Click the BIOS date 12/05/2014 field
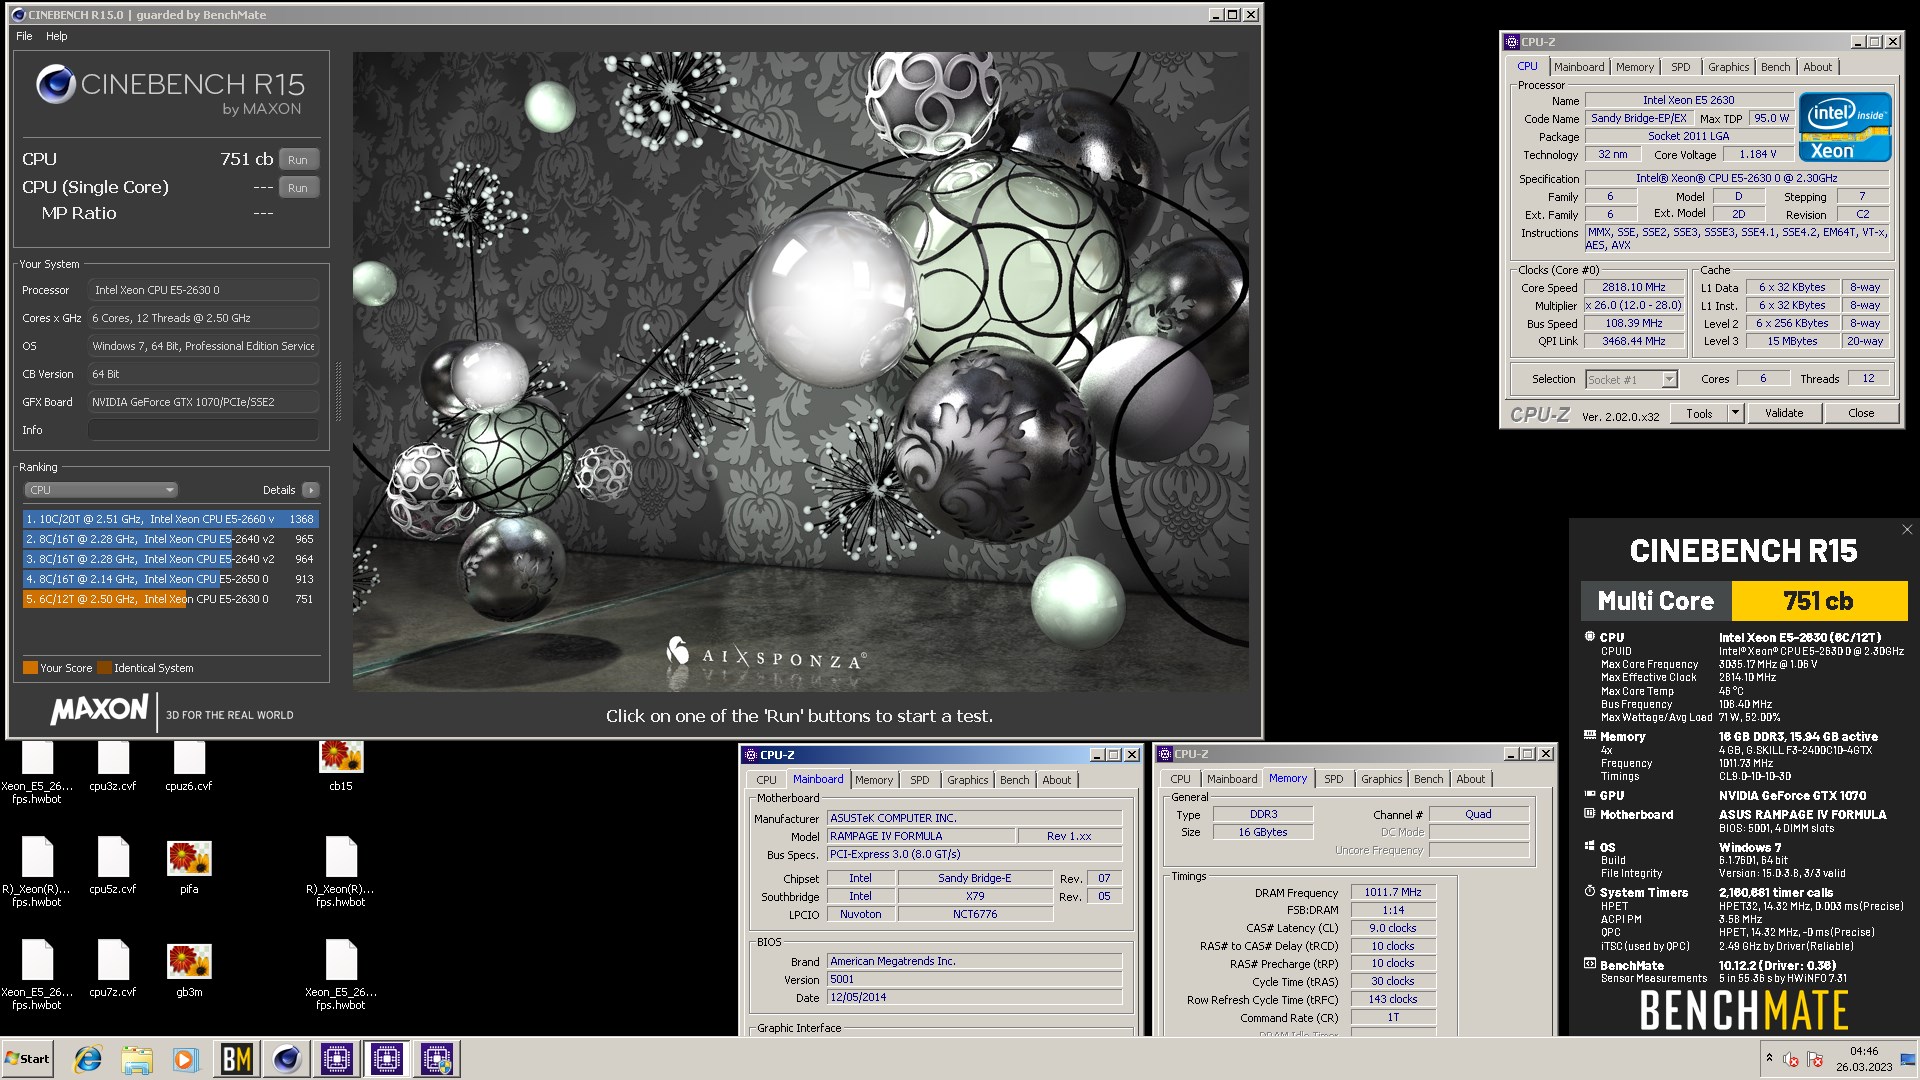This screenshot has width=1920, height=1080. (x=974, y=997)
